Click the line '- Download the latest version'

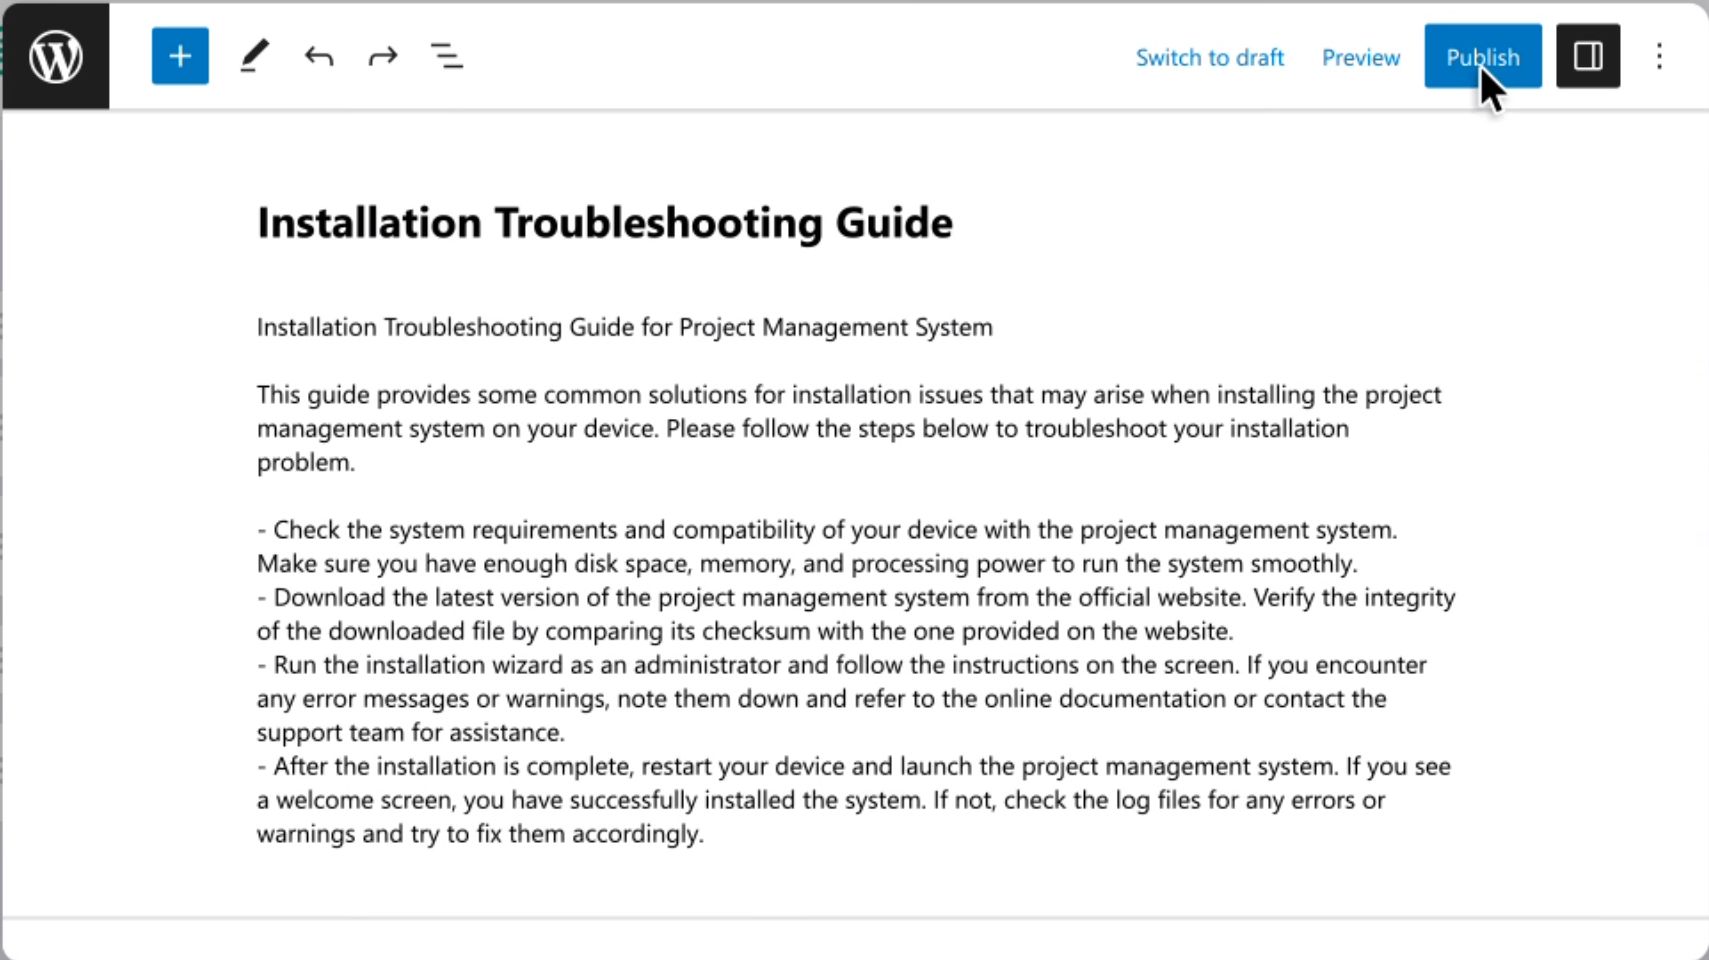(x=856, y=614)
